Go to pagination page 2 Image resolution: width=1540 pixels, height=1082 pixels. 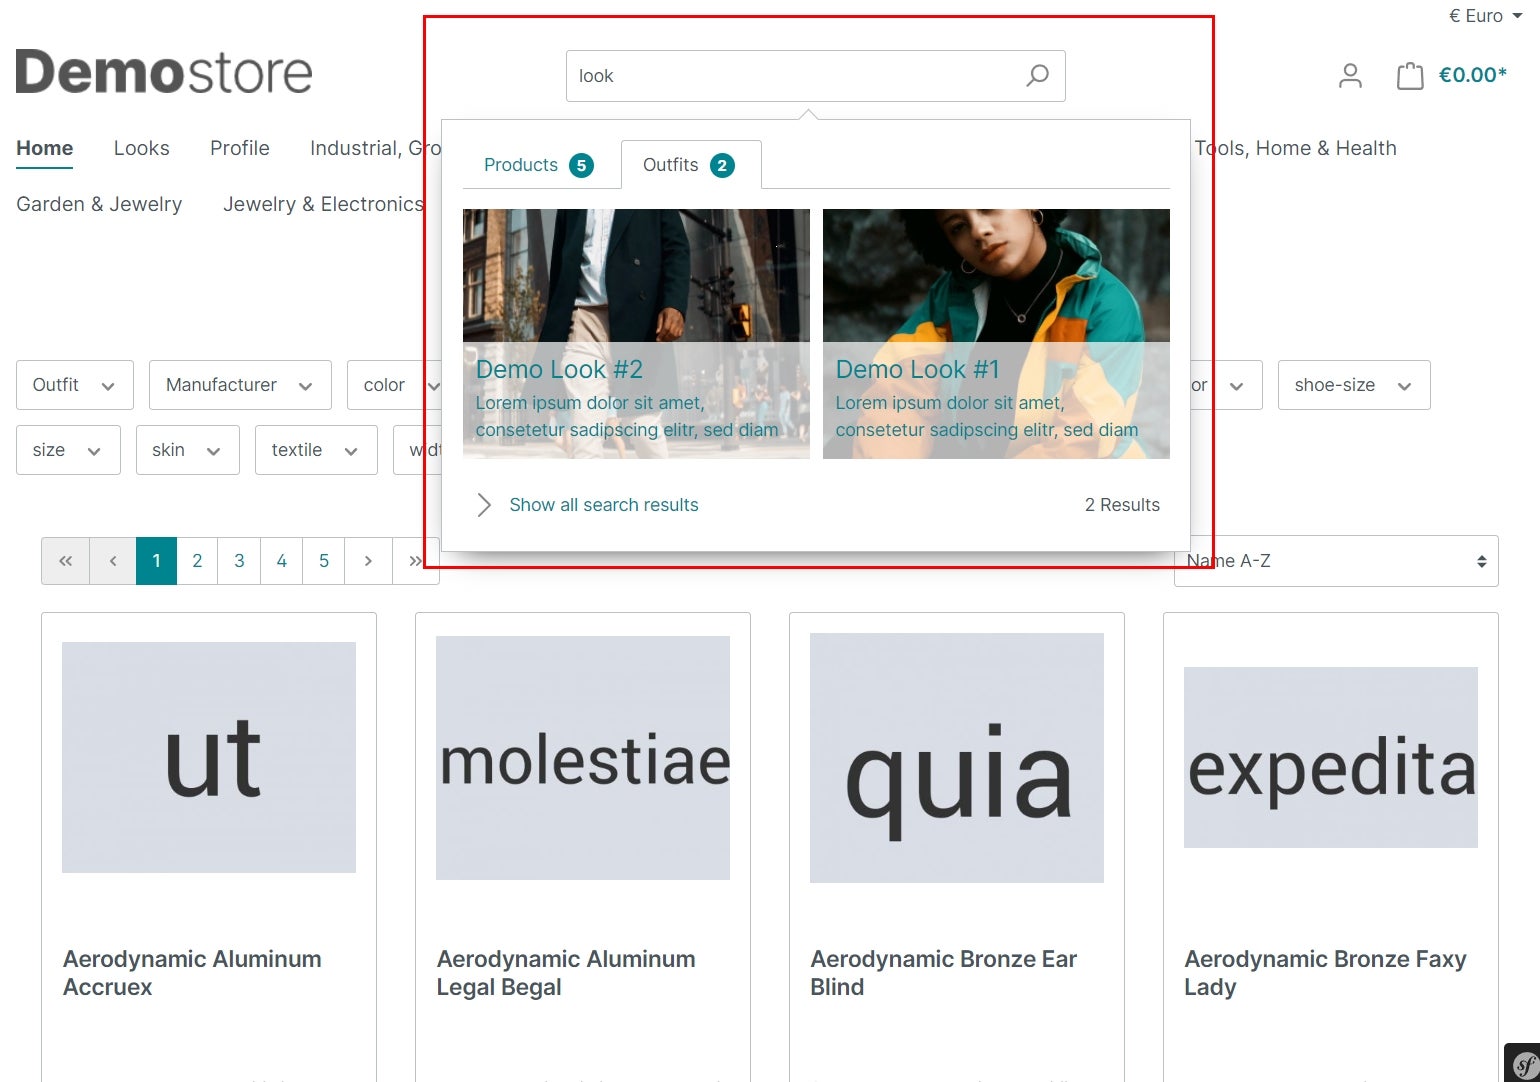point(197,561)
